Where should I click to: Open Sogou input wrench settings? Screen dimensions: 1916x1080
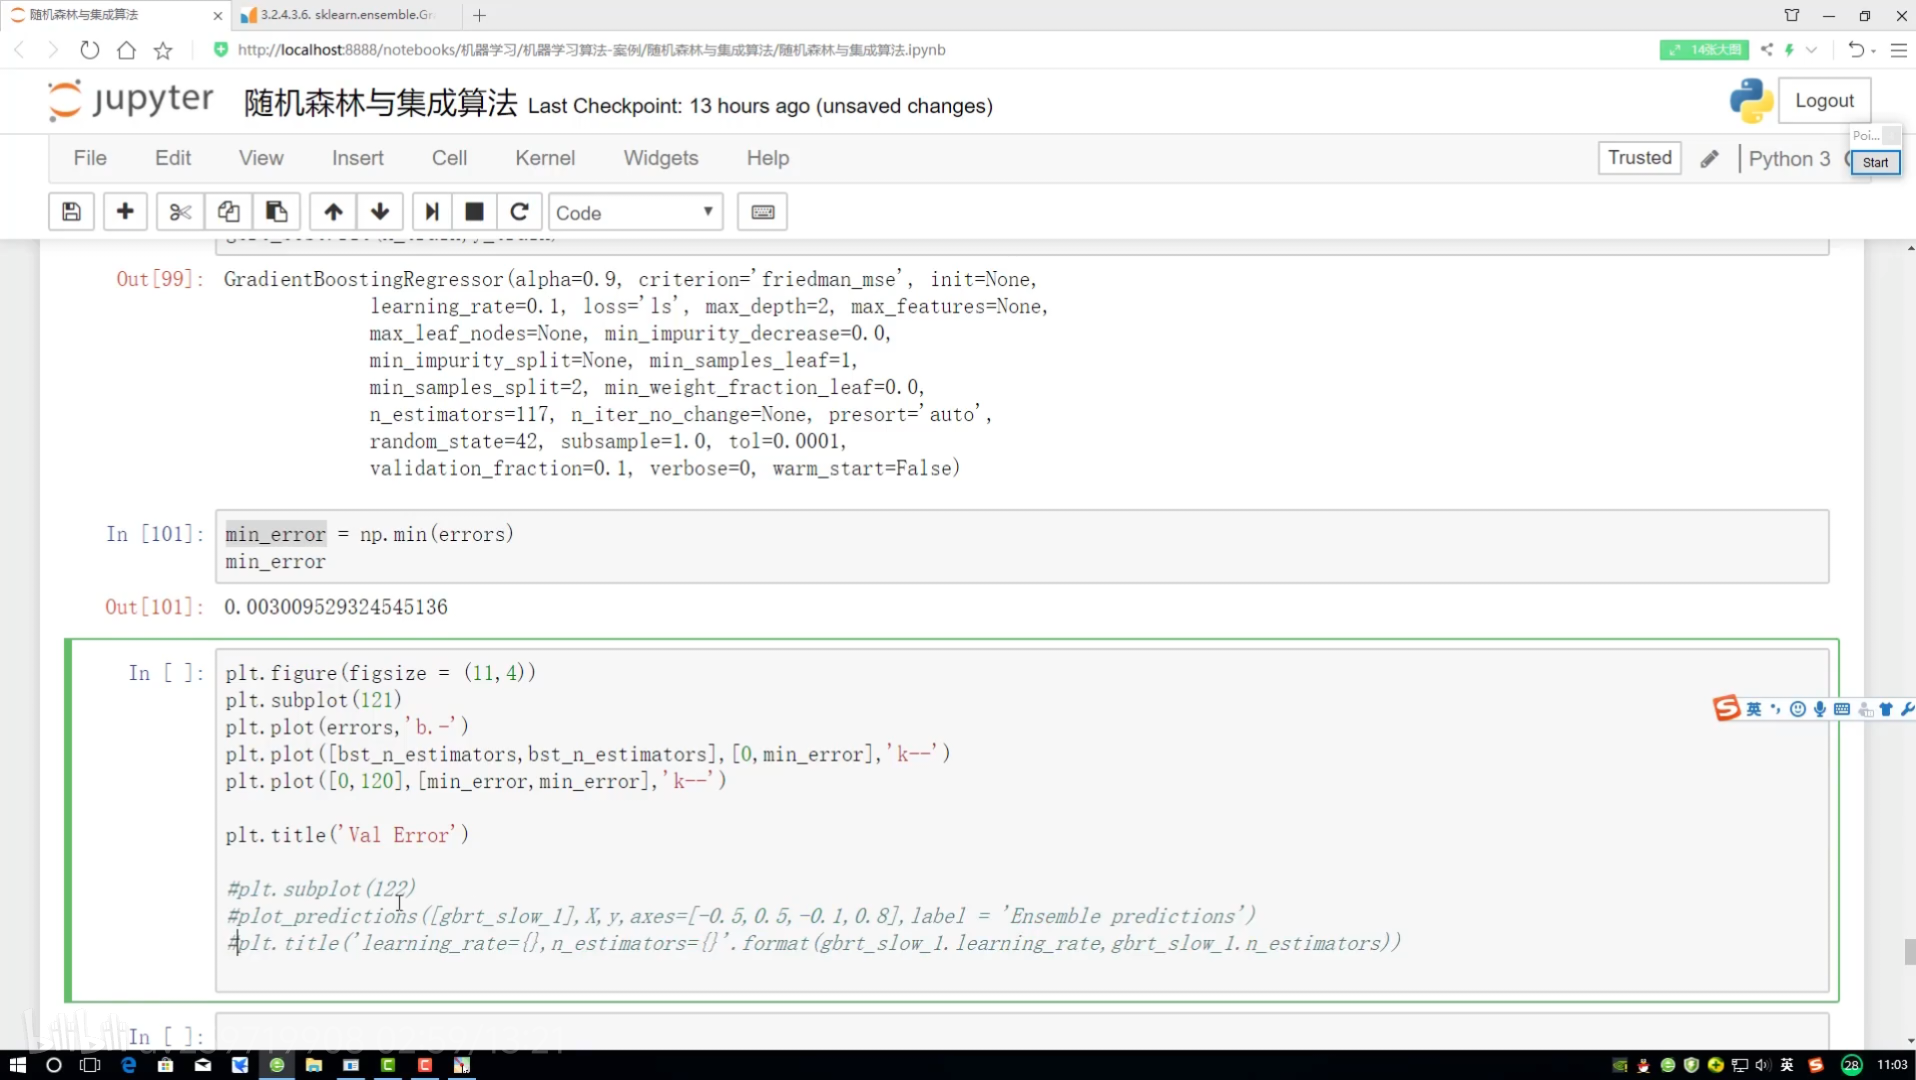(x=1907, y=709)
